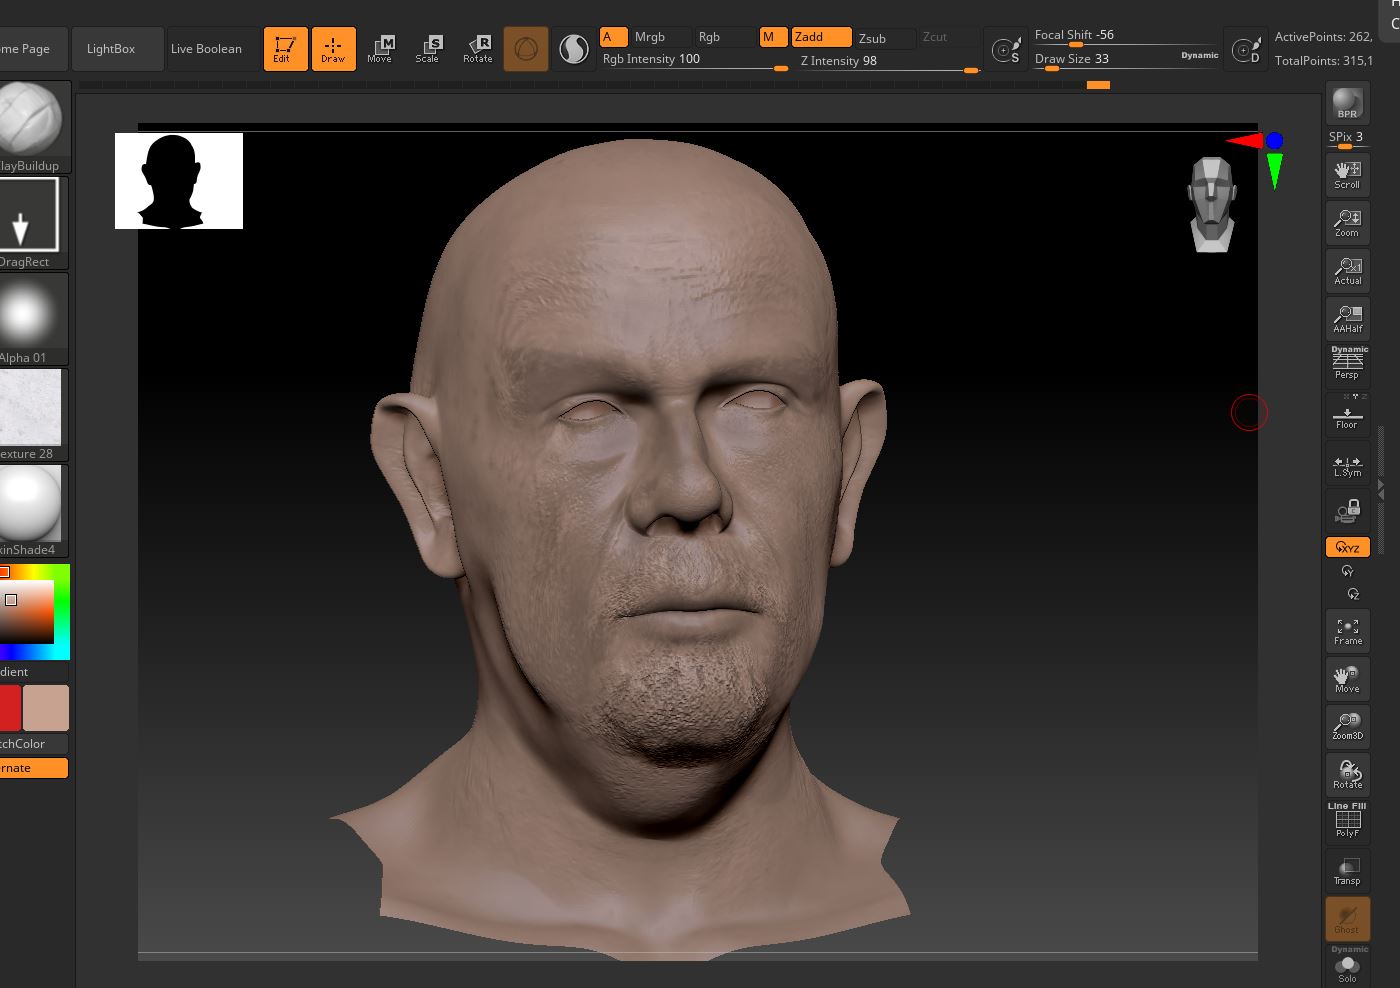Select Z axis rotation mode
The height and width of the screenshot is (988, 1400).
(x=1352, y=594)
